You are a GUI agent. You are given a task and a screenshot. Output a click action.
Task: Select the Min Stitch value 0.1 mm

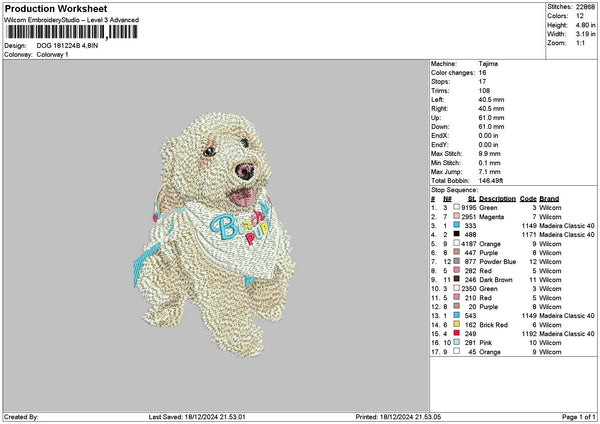[x=489, y=163]
